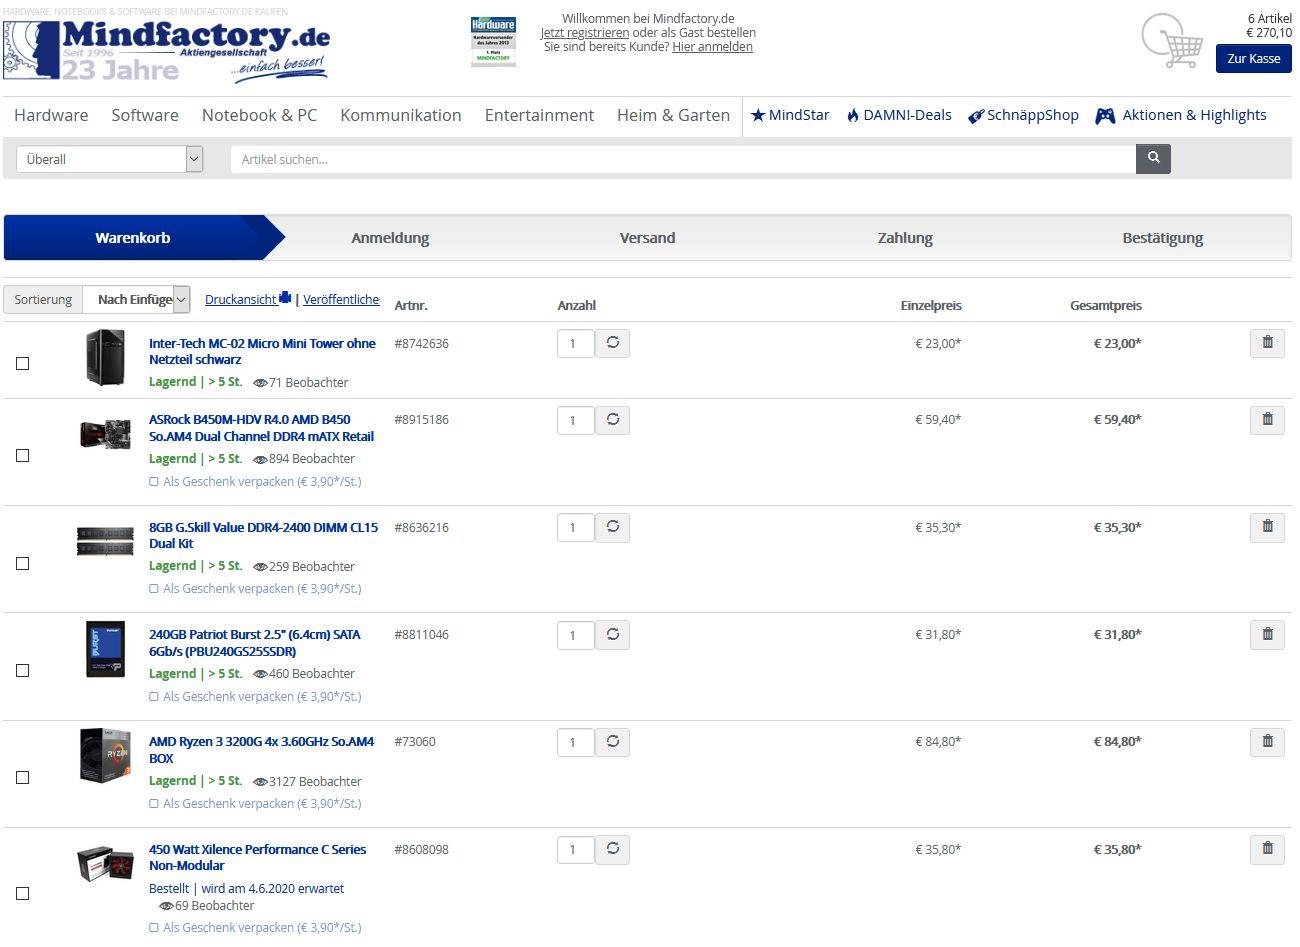Viewport: 1300px width, 947px height.
Task: Refresh quantity for ASRock B450M-HDV
Action: pyautogui.click(x=613, y=420)
